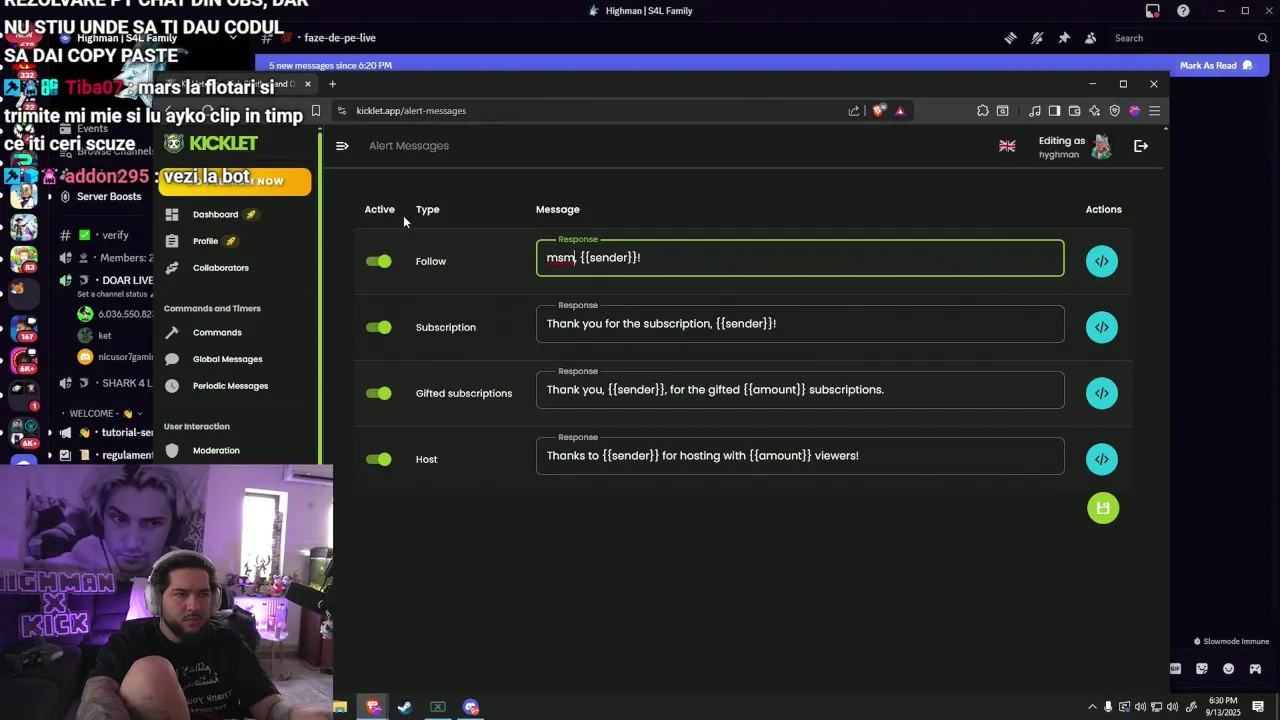
Task: Edit the Gifted subscriptions response field
Action: click(800, 390)
